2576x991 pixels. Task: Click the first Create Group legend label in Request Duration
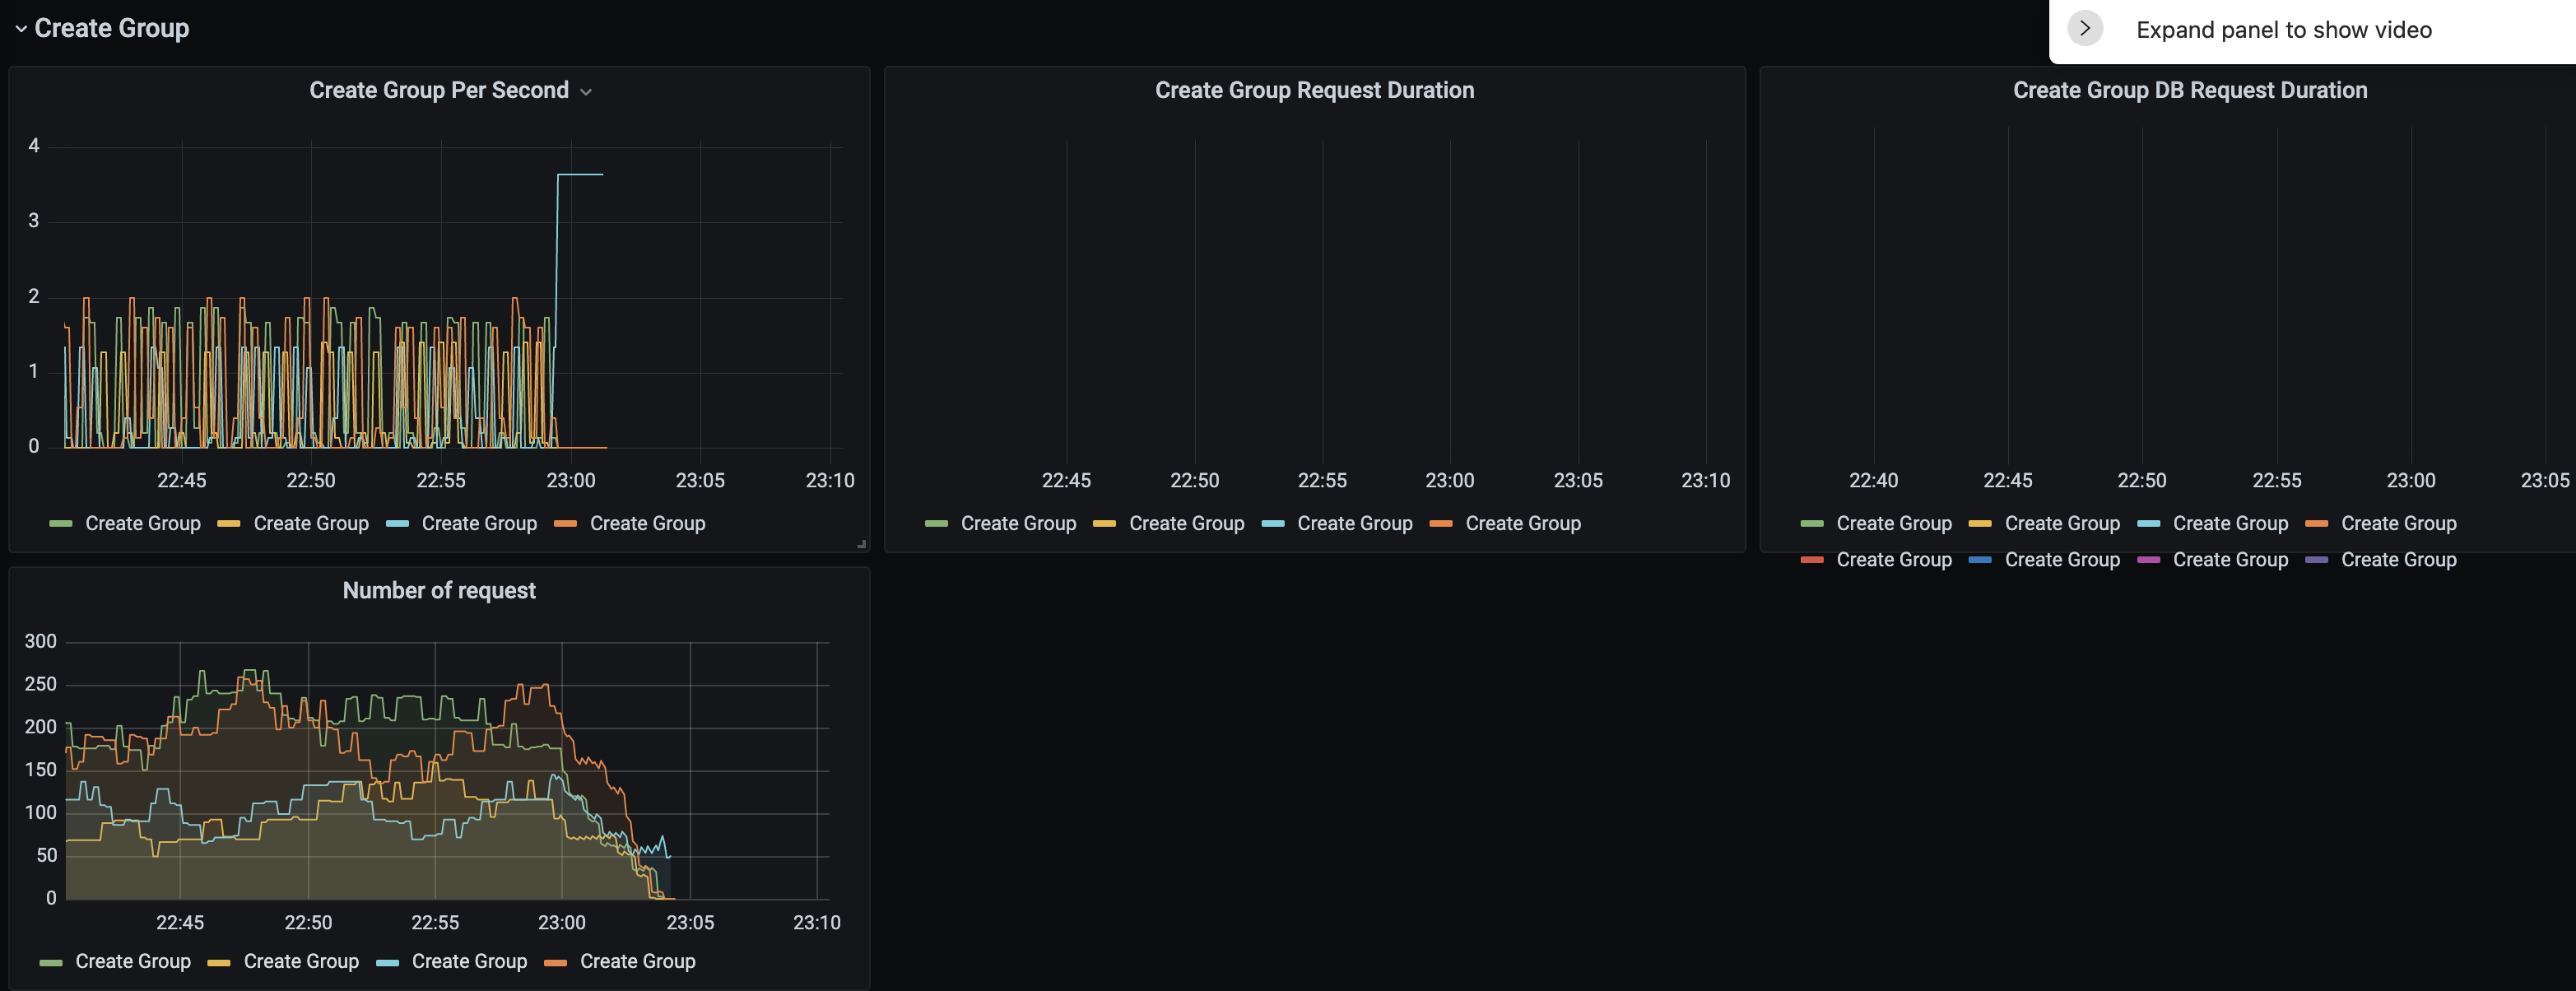1019,523
